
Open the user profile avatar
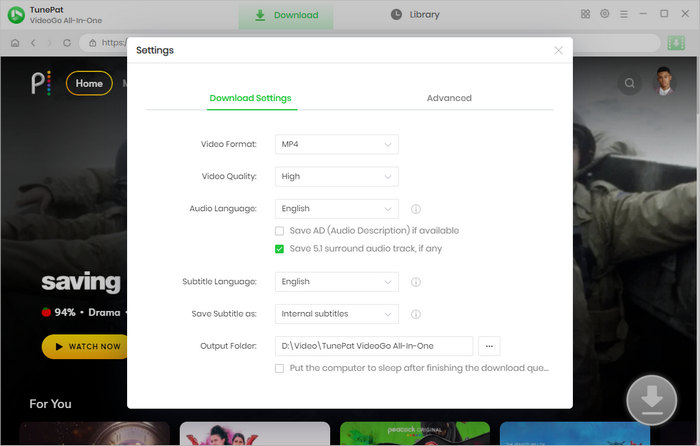click(664, 82)
